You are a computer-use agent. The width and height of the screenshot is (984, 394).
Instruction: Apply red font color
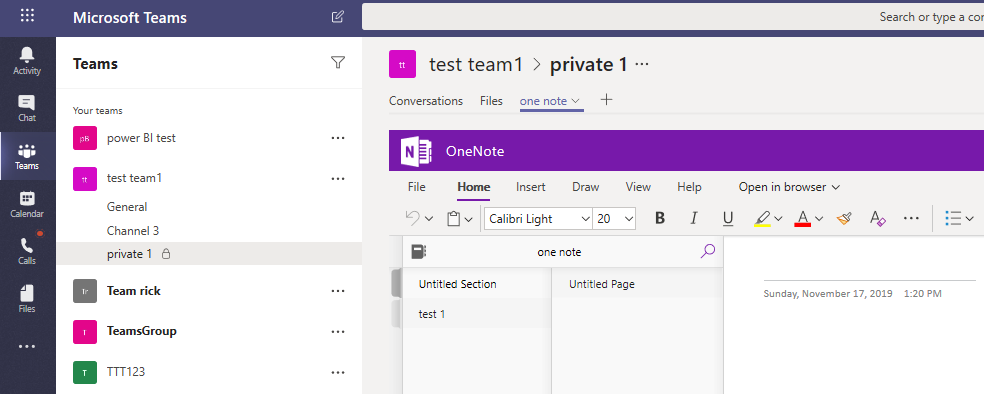pos(802,218)
